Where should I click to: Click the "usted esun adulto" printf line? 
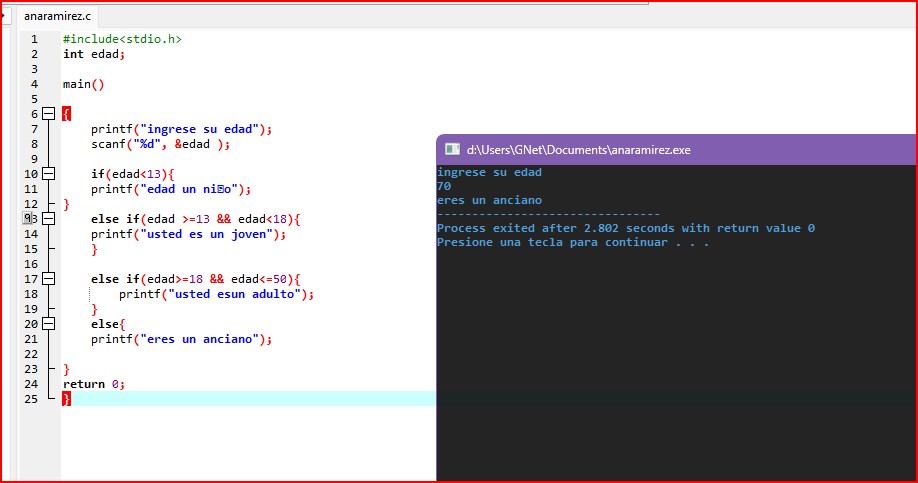point(216,294)
